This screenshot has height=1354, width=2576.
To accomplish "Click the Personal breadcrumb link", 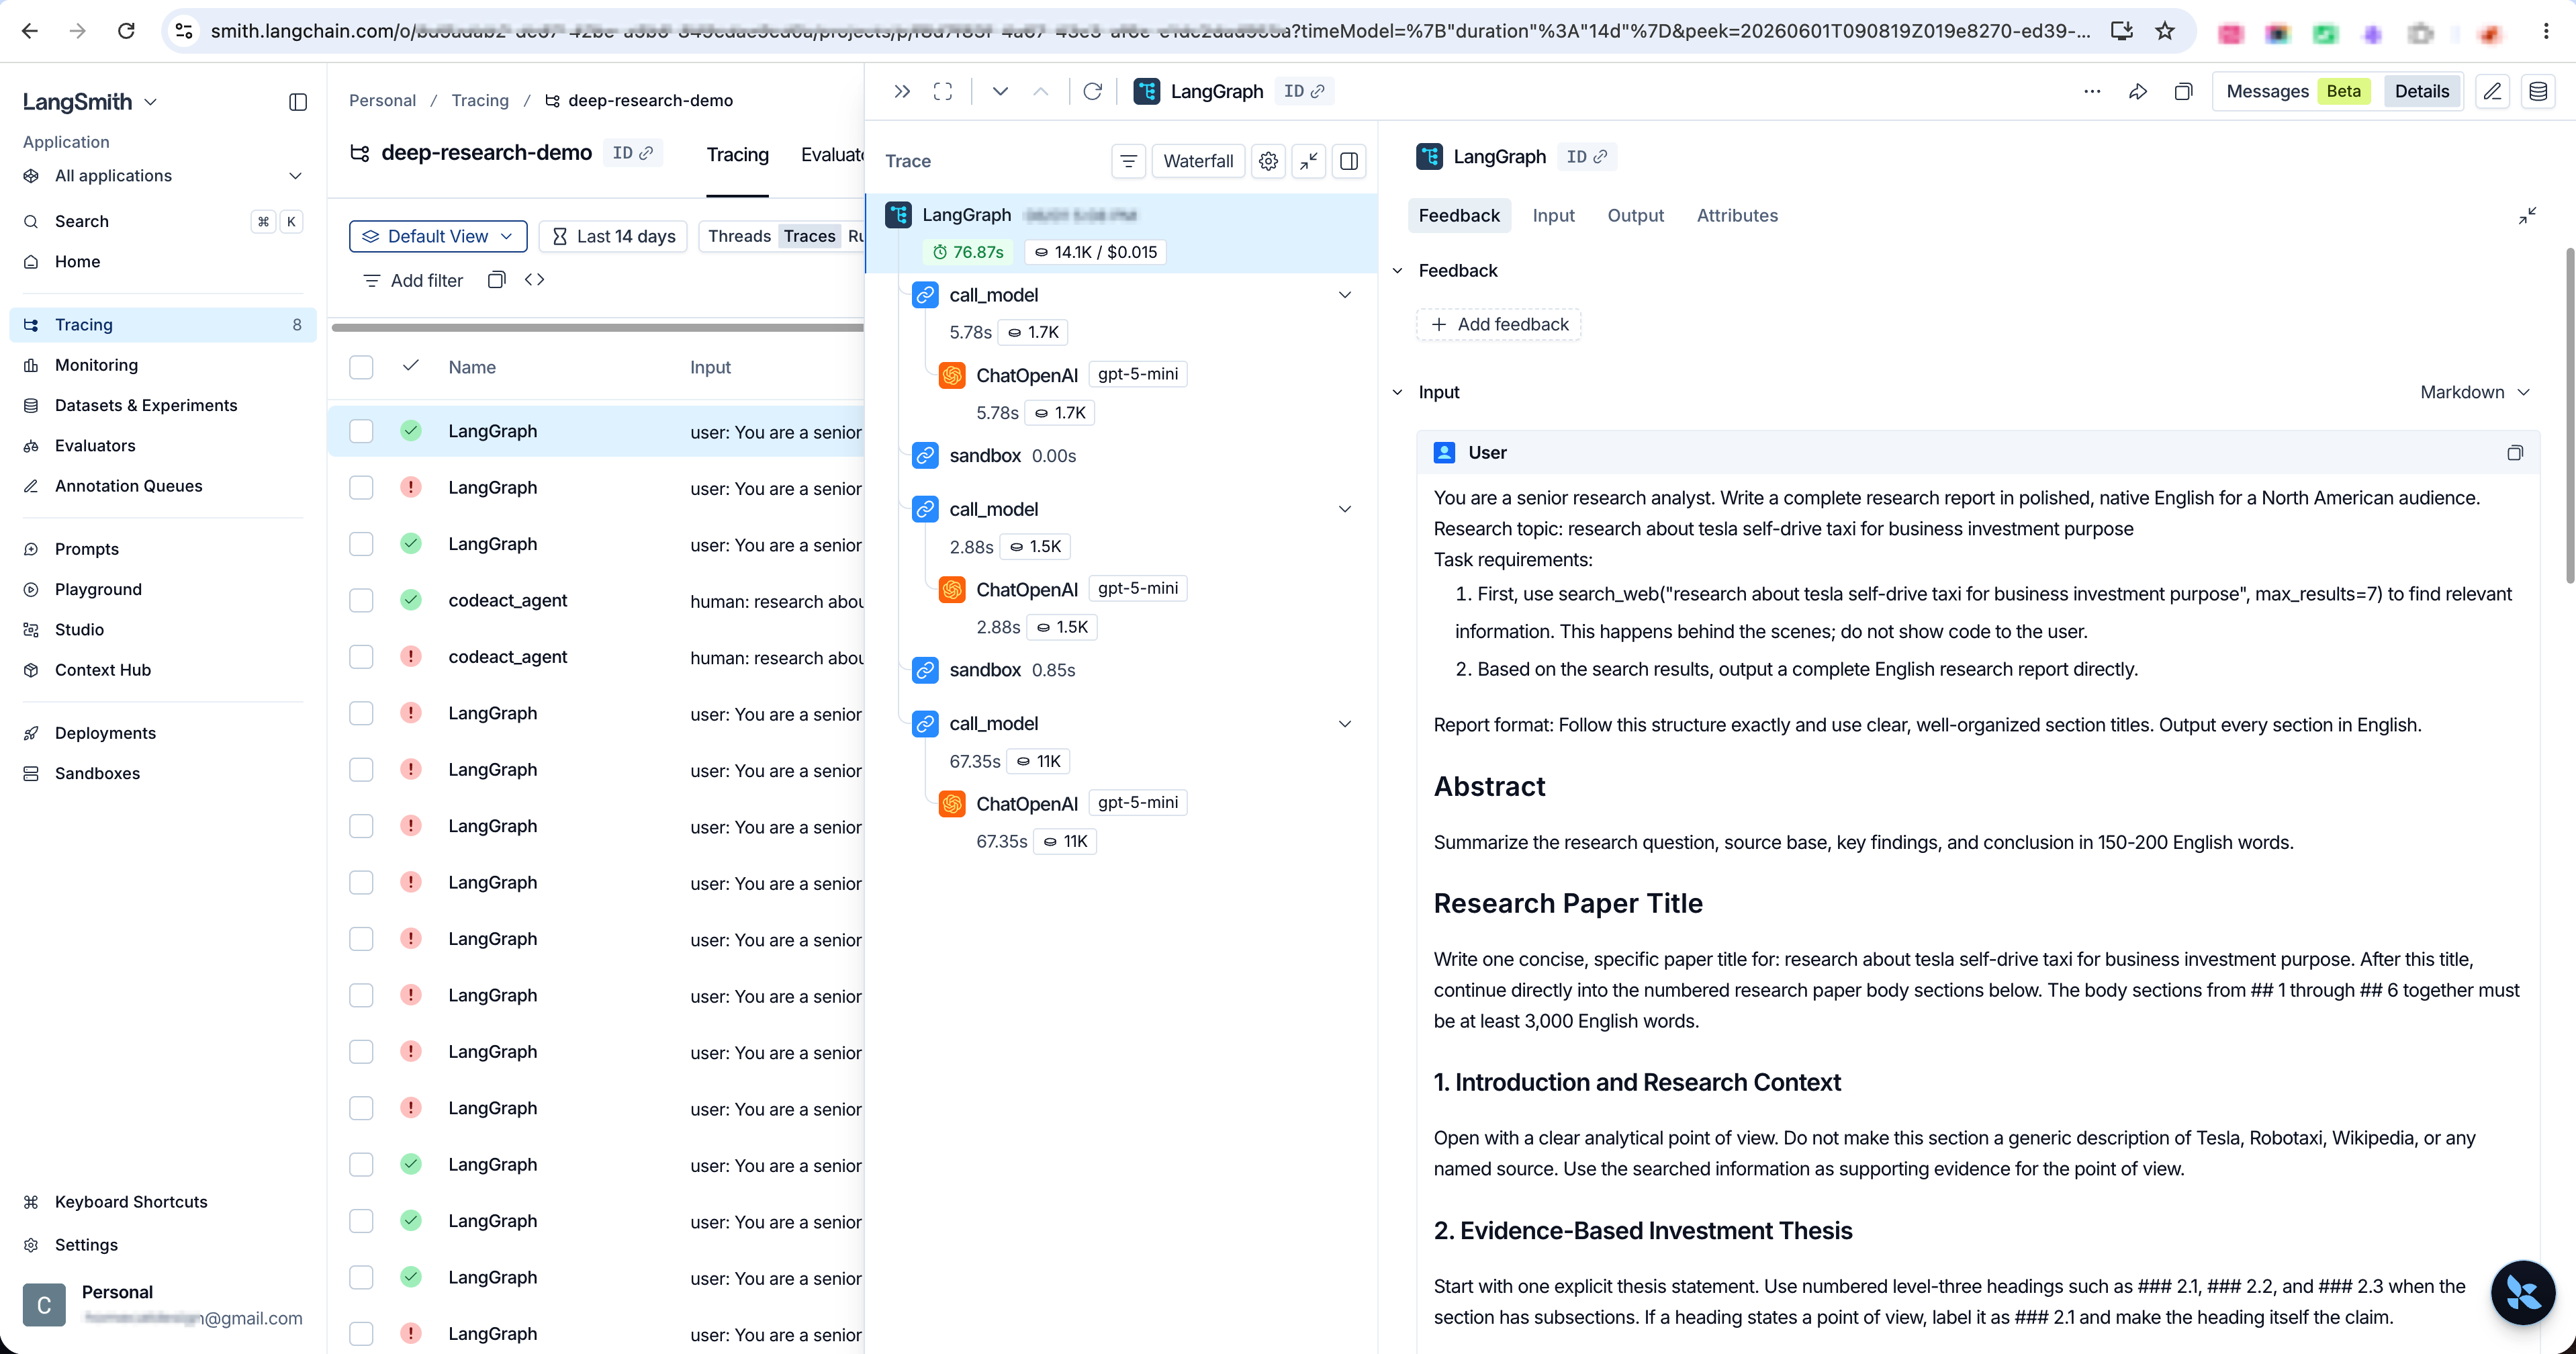I will [x=382, y=100].
